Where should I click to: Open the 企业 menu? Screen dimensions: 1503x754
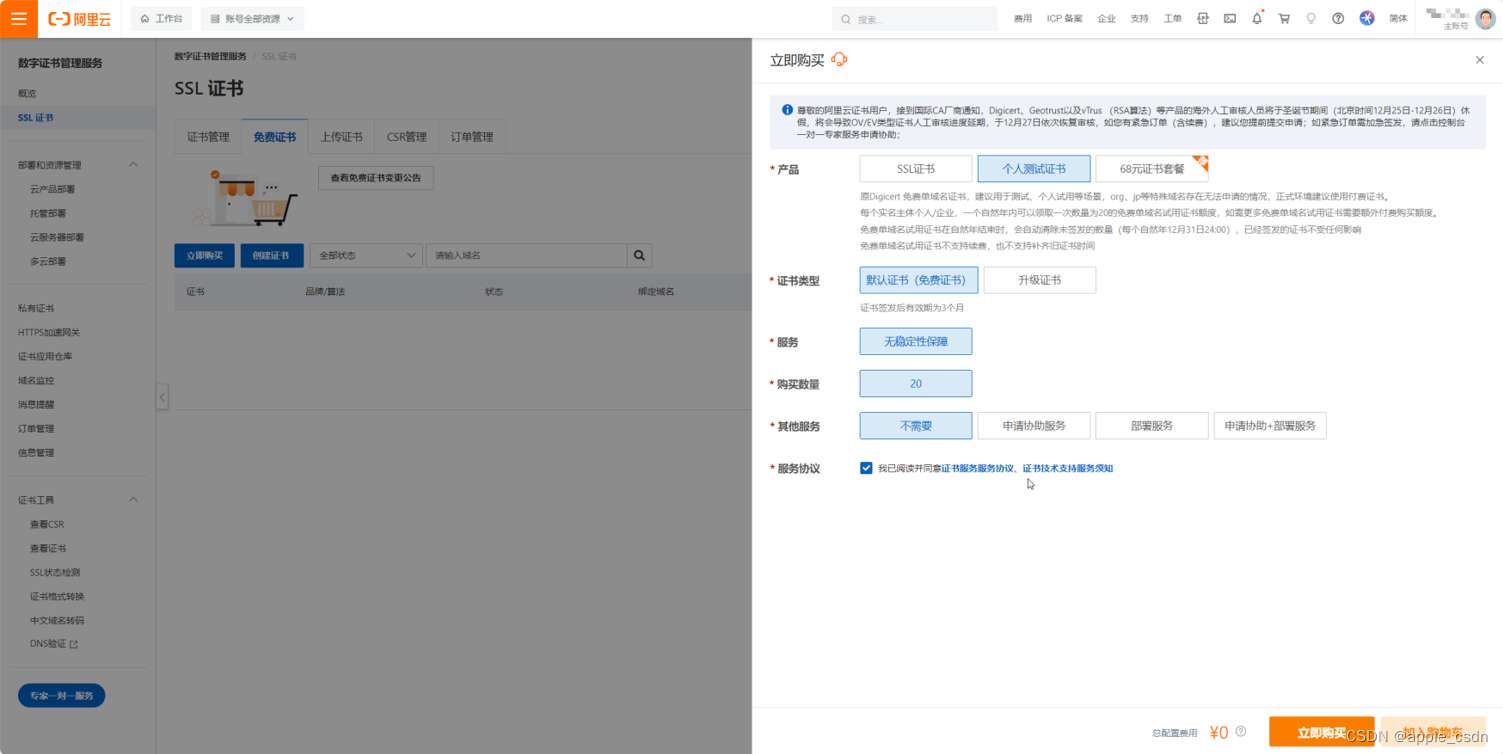pos(1106,19)
